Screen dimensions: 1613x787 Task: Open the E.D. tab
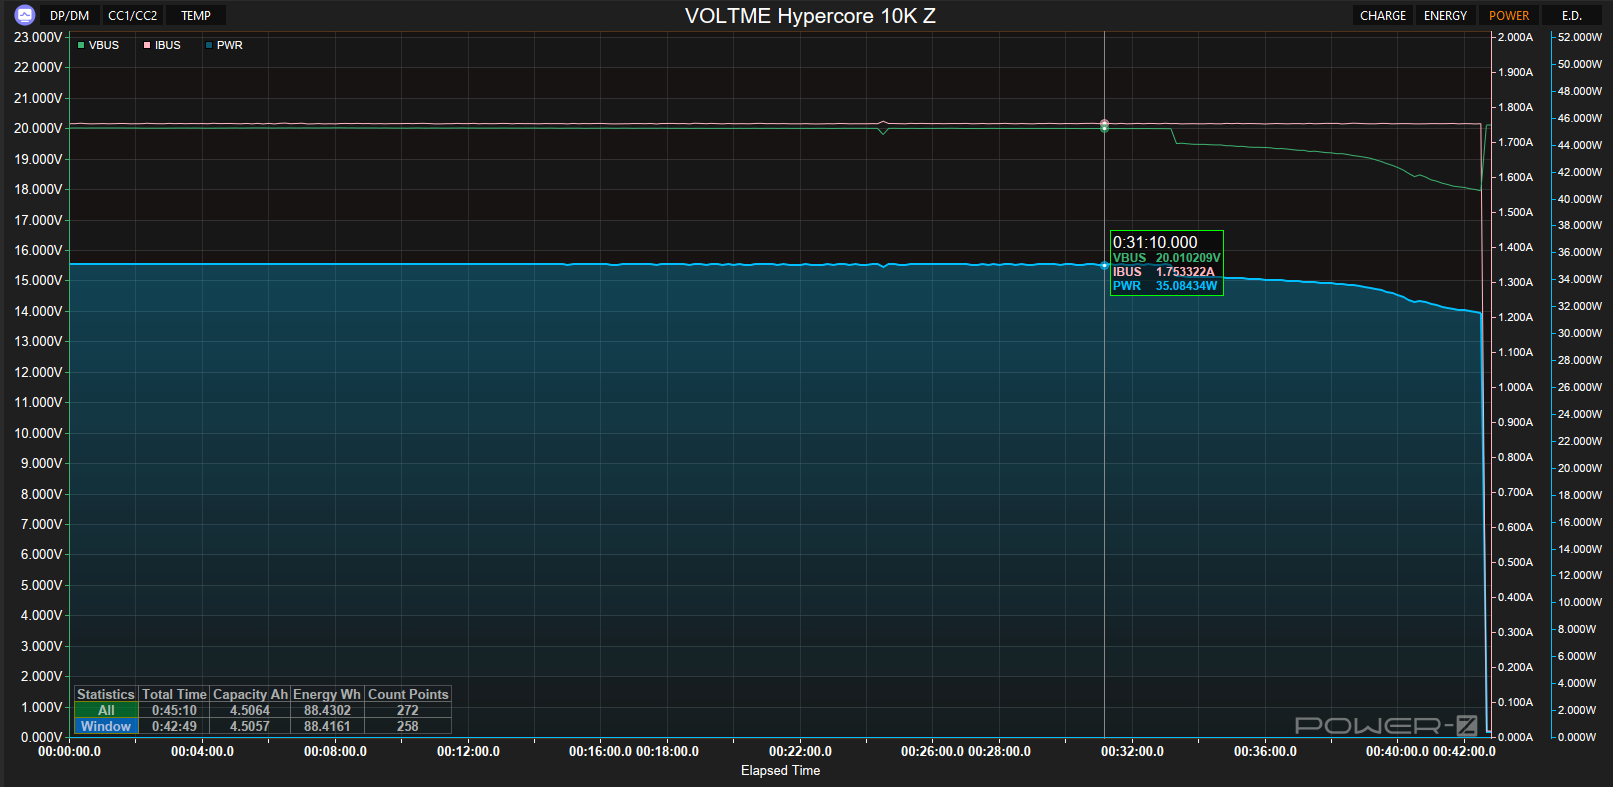(x=1572, y=16)
